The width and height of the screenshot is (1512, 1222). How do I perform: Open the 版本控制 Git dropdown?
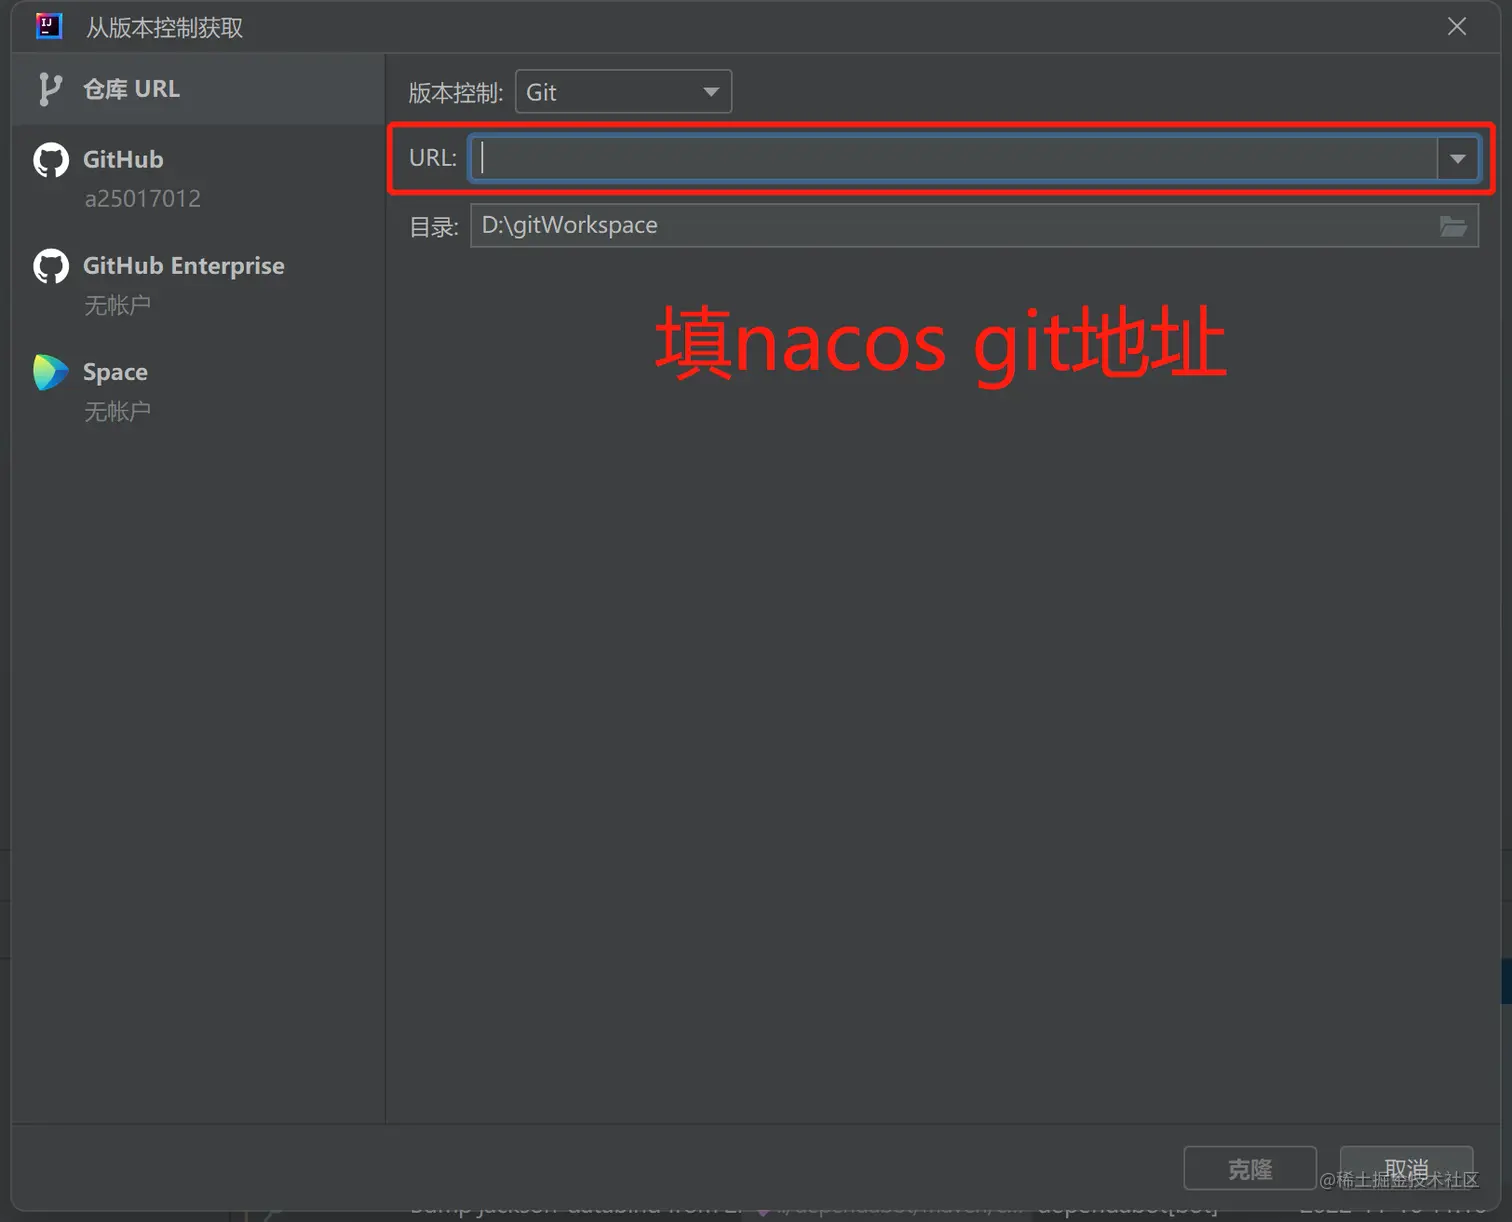point(623,92)
